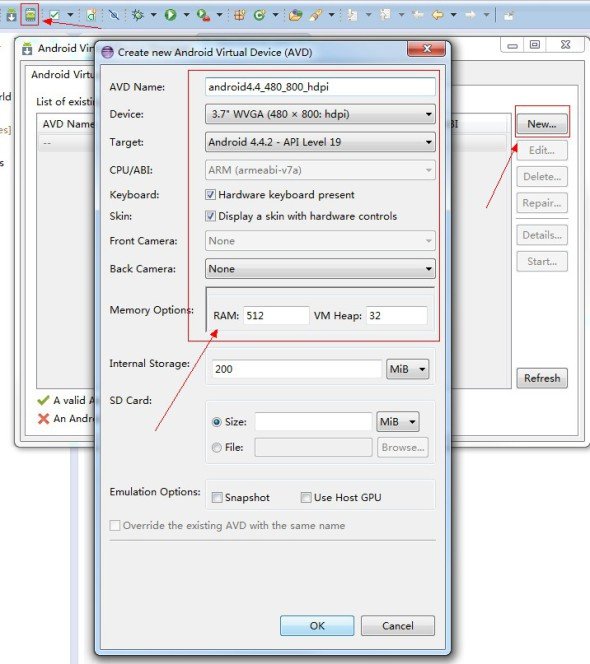This screenshot has width=590, height=664.
Task: Open the Internal Storage MiB unit dropdown
Action: (x=407, y=369)
